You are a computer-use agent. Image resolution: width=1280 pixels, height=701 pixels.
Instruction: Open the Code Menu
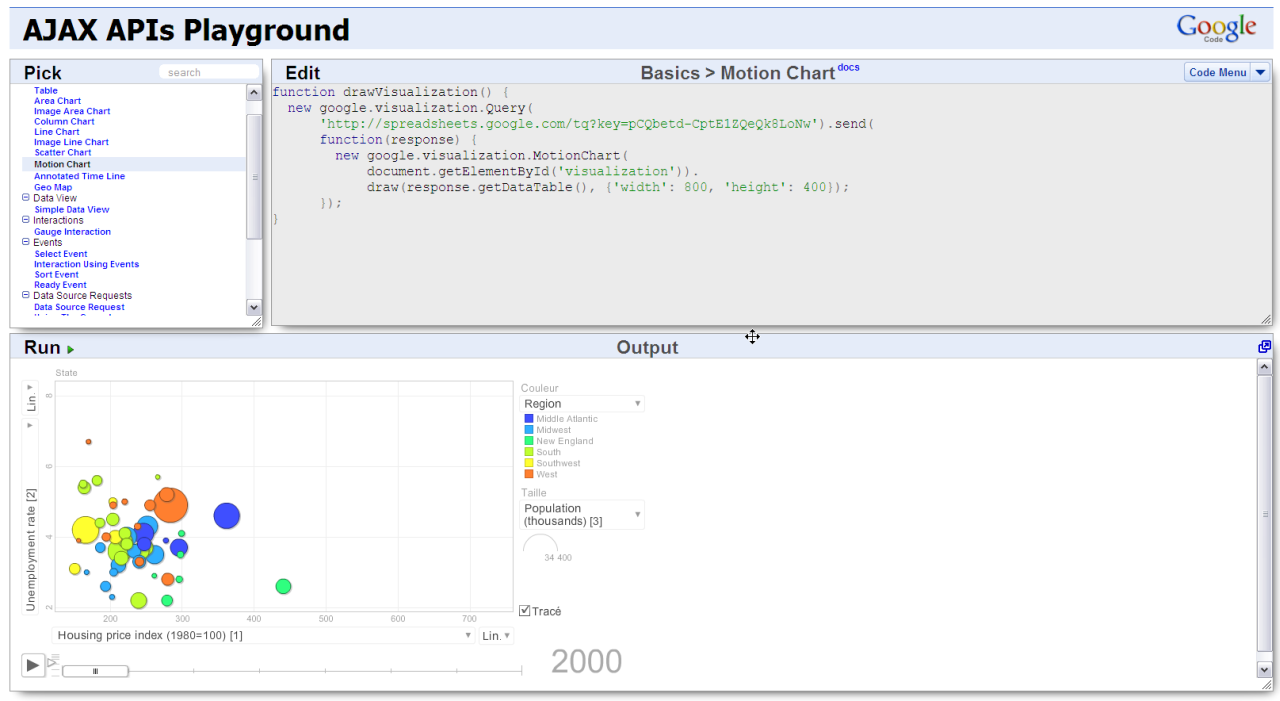[1225, 72]
